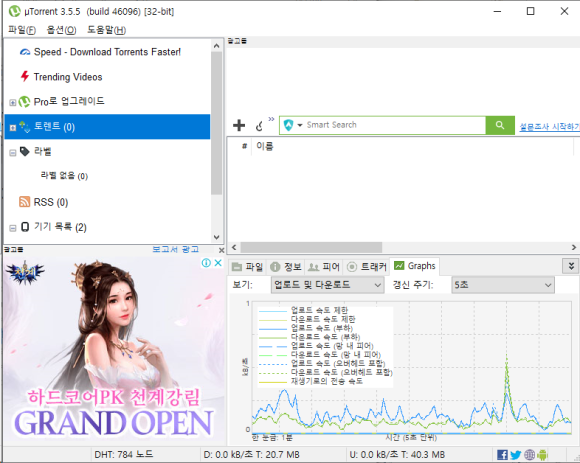This screenshot has width=580, height=463.
Task: Click the 토렌트 up-down arrows icon
Action: [25, 126]
